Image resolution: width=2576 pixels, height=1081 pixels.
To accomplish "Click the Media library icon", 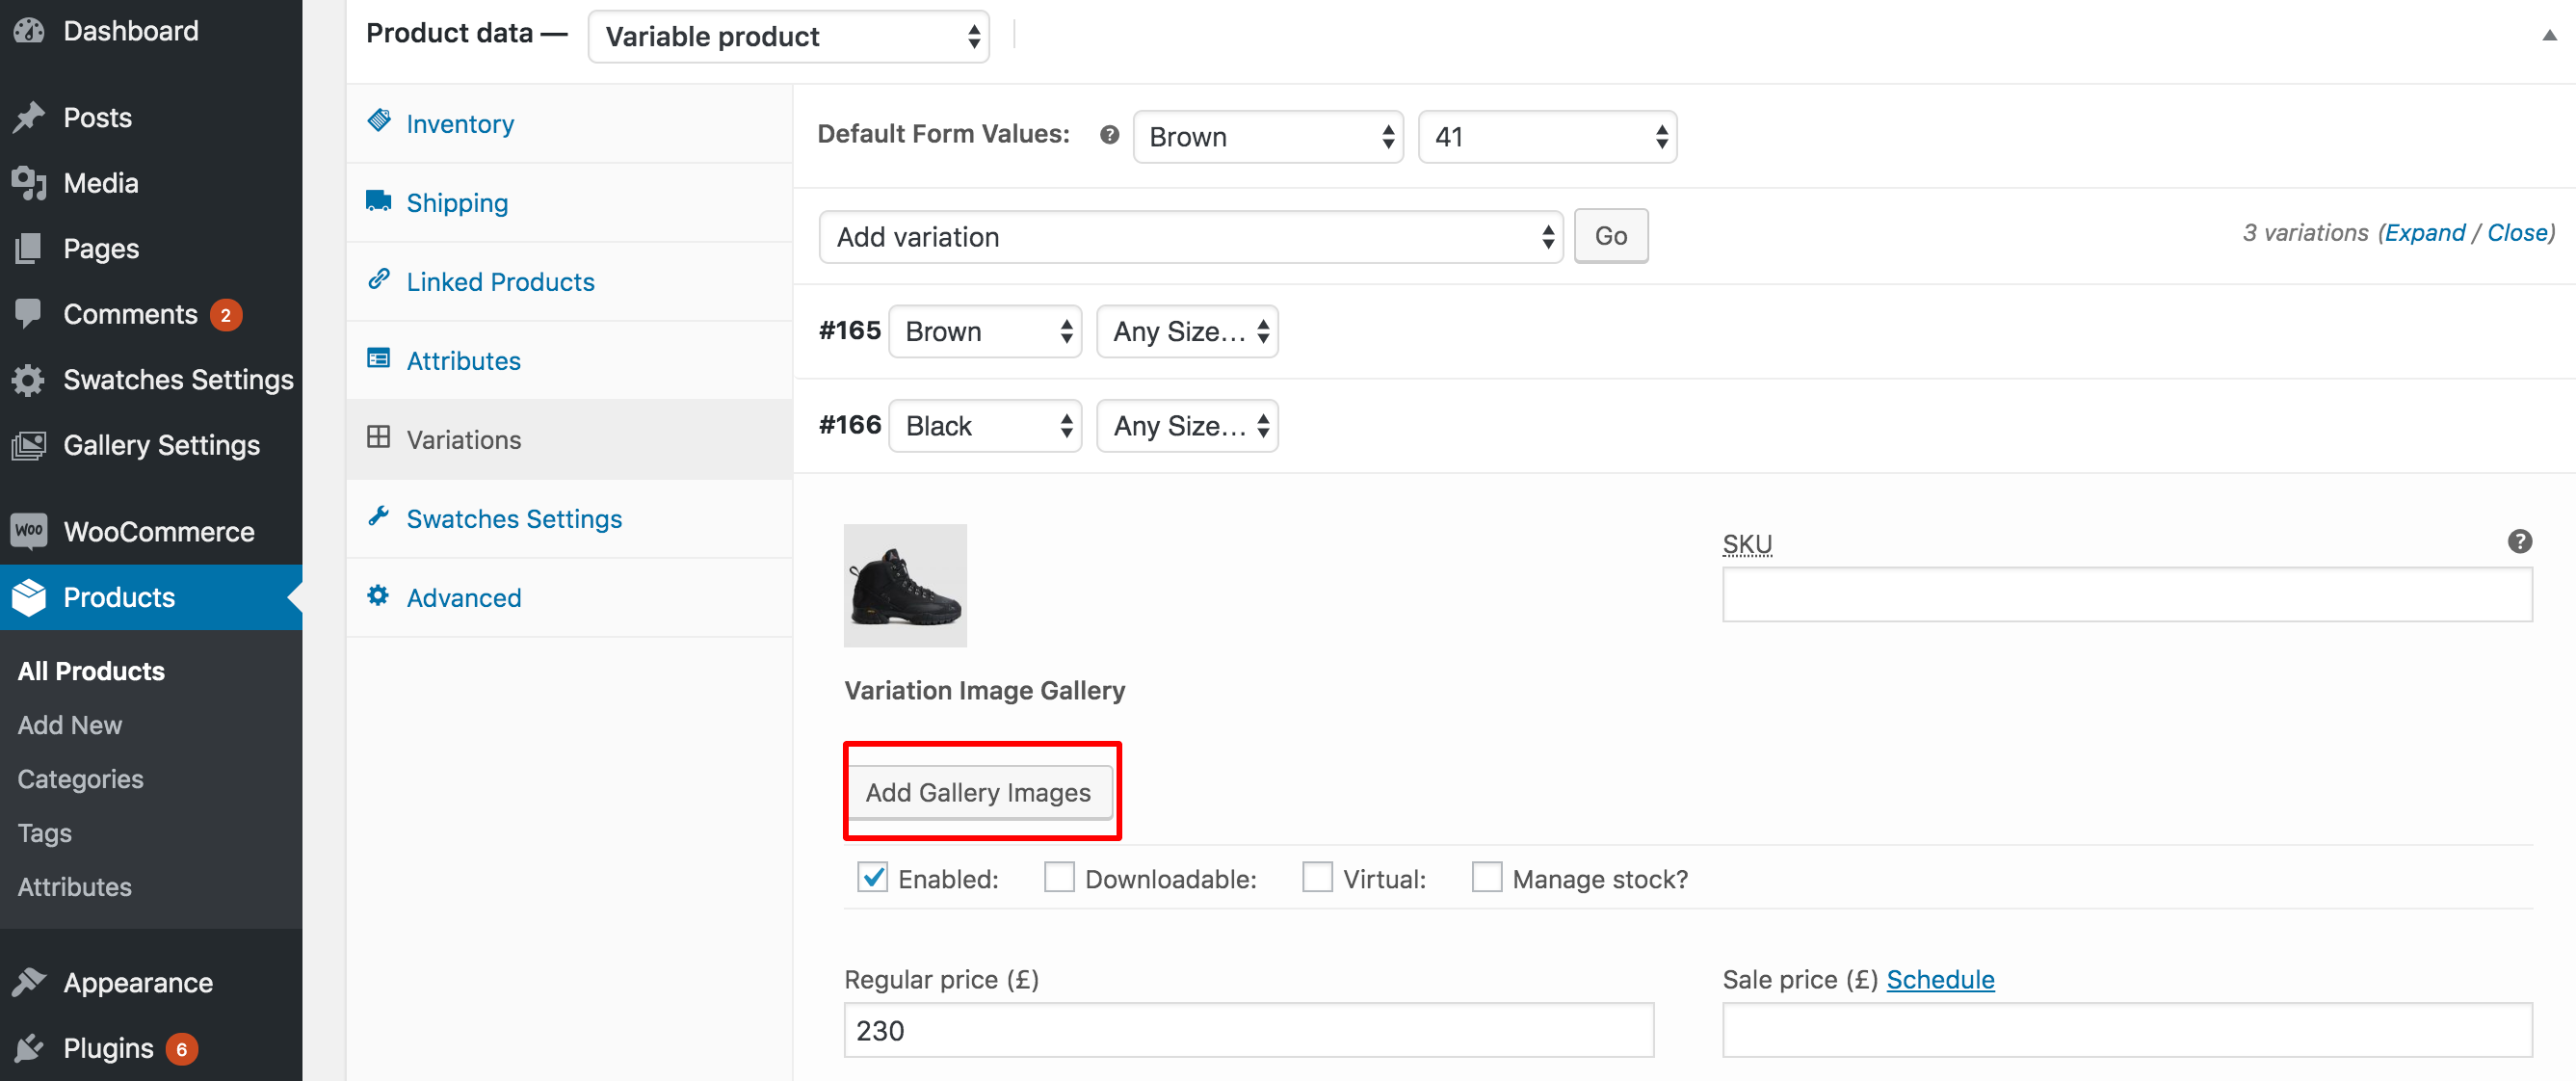I will coord(29,183).
